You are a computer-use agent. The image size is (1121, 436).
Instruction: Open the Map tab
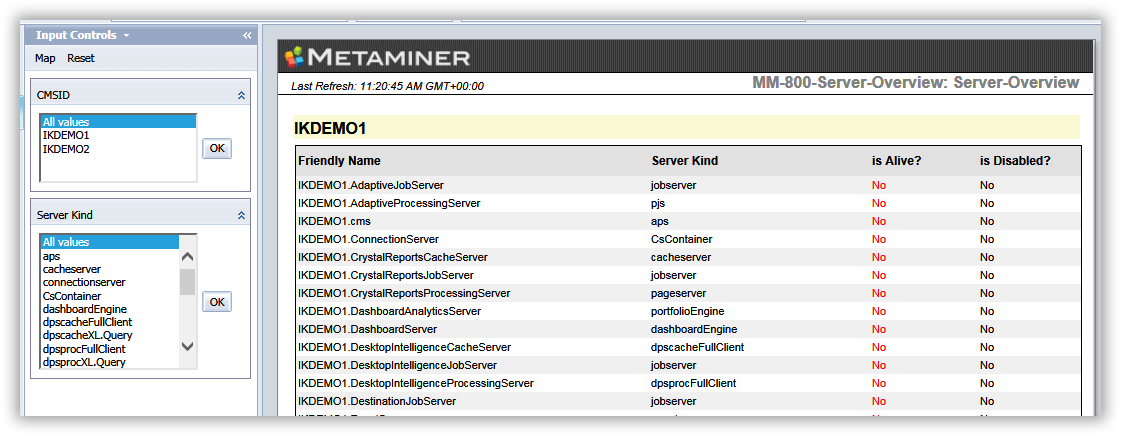coord(45,58)
